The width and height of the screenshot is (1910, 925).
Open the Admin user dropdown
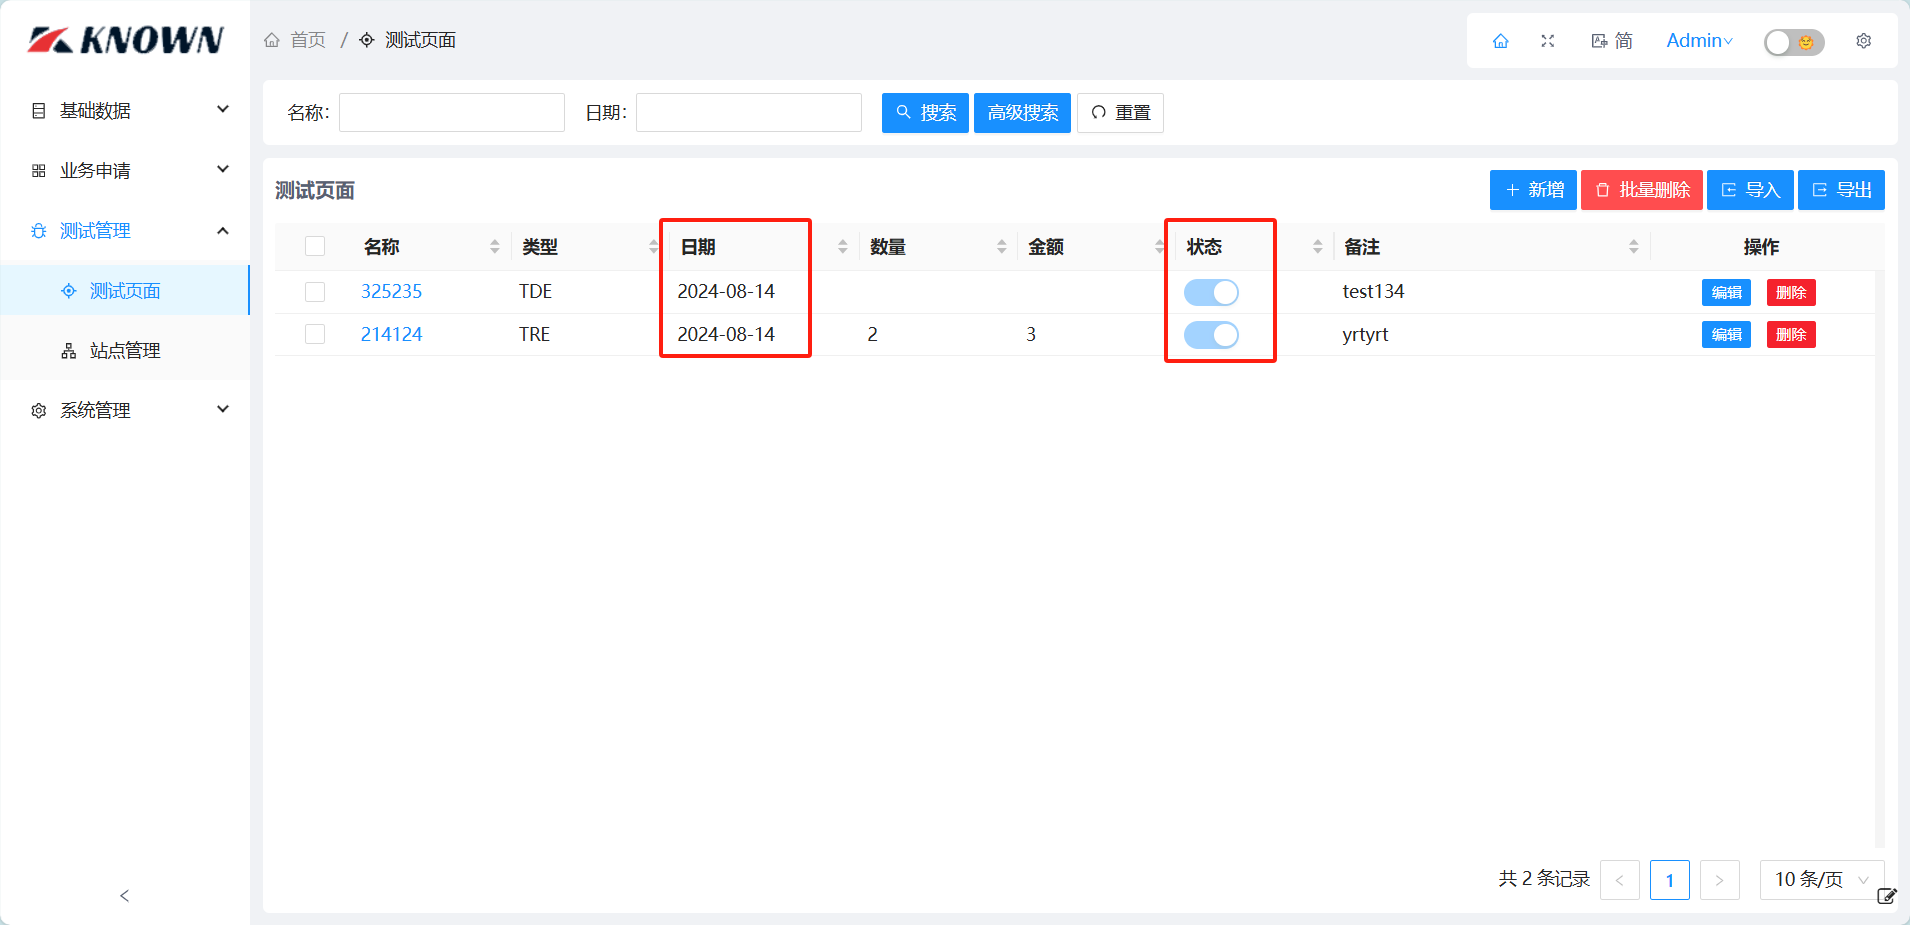[x=1699, y=41]
